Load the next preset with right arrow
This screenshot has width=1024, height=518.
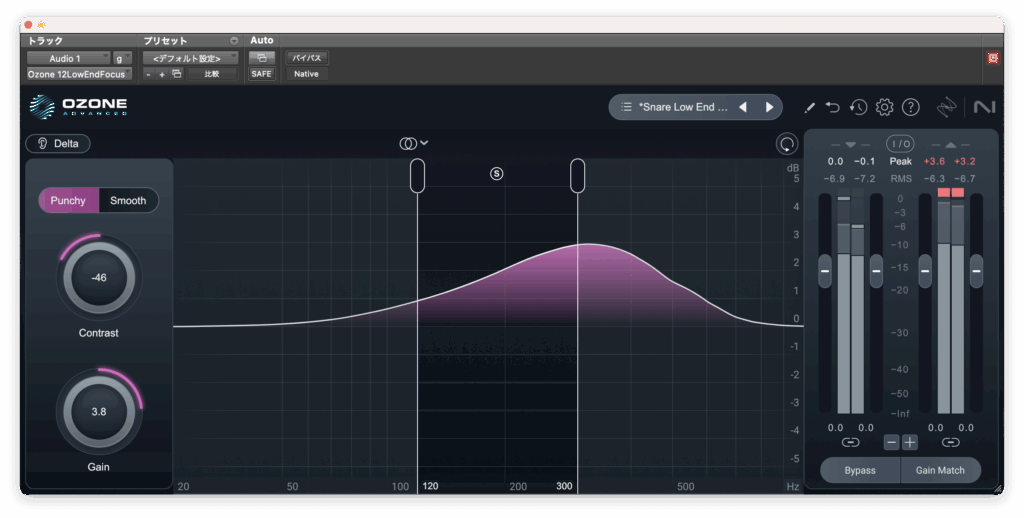click(x=769, y=107)
